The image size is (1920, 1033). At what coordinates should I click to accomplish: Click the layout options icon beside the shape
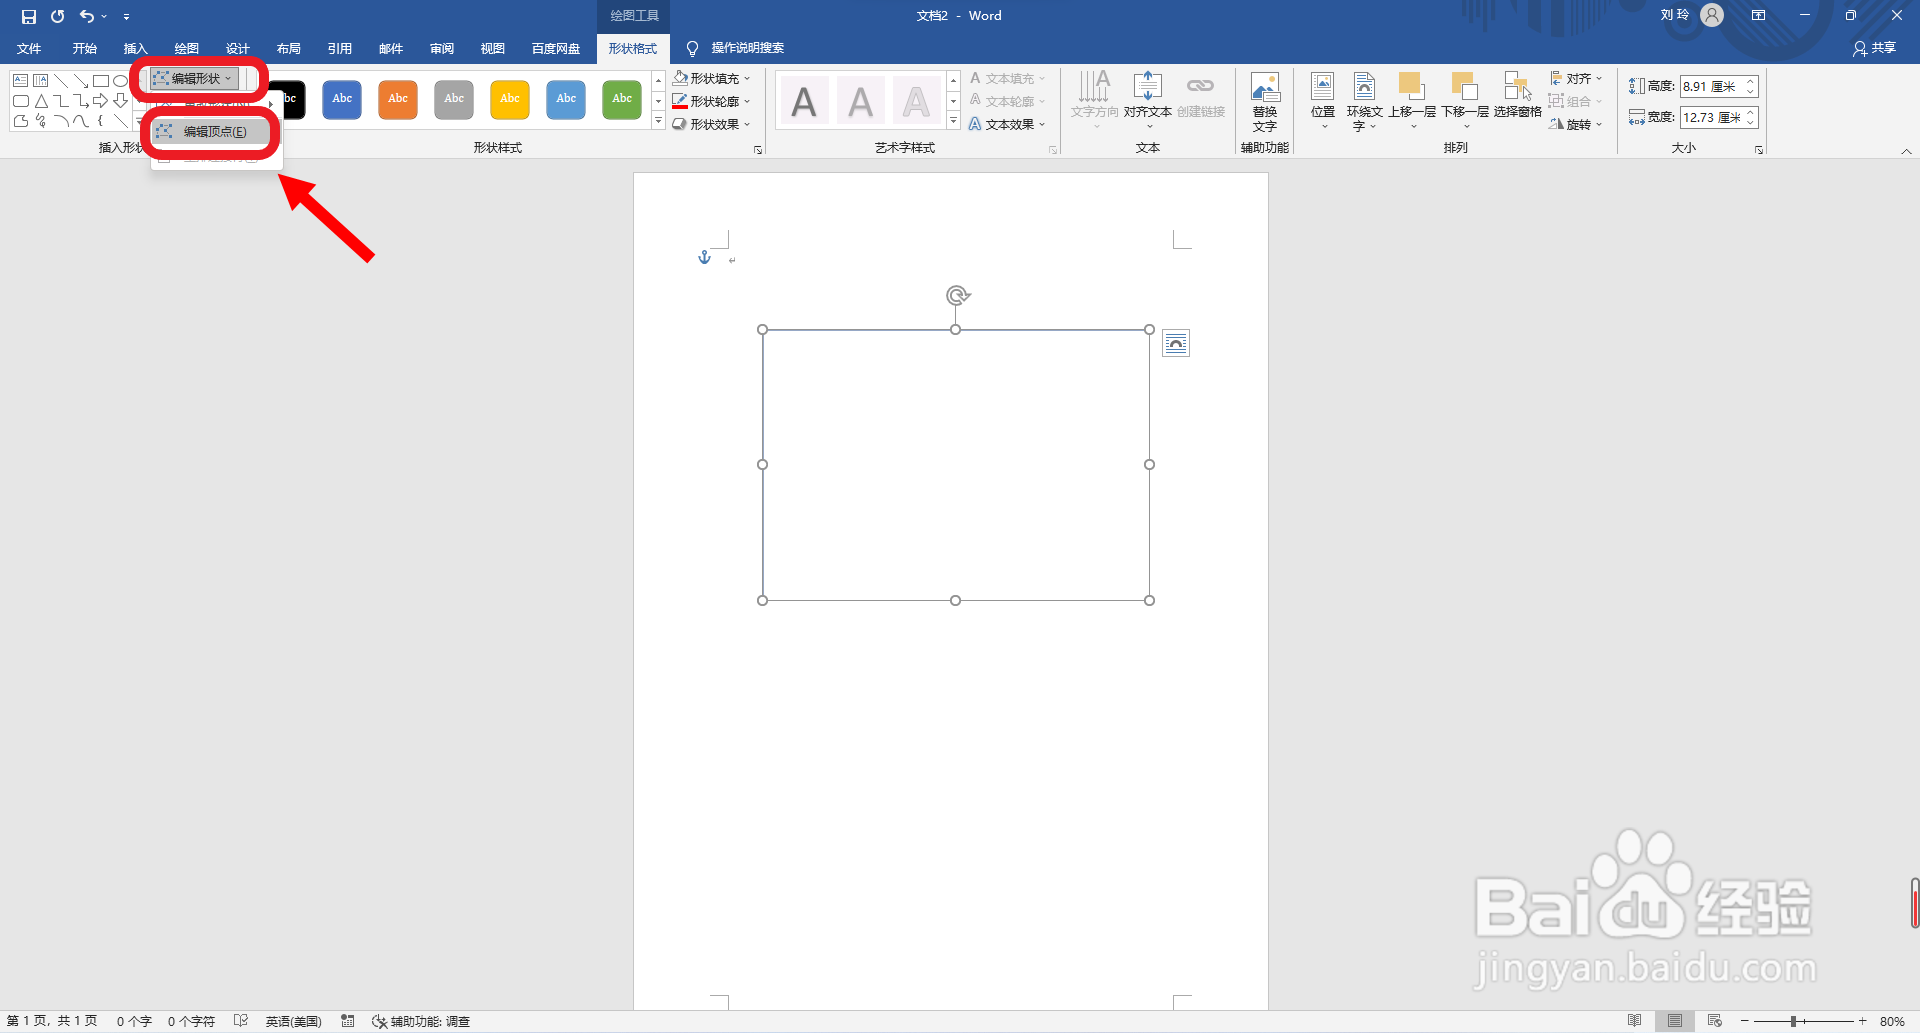tap(1176, 344)
